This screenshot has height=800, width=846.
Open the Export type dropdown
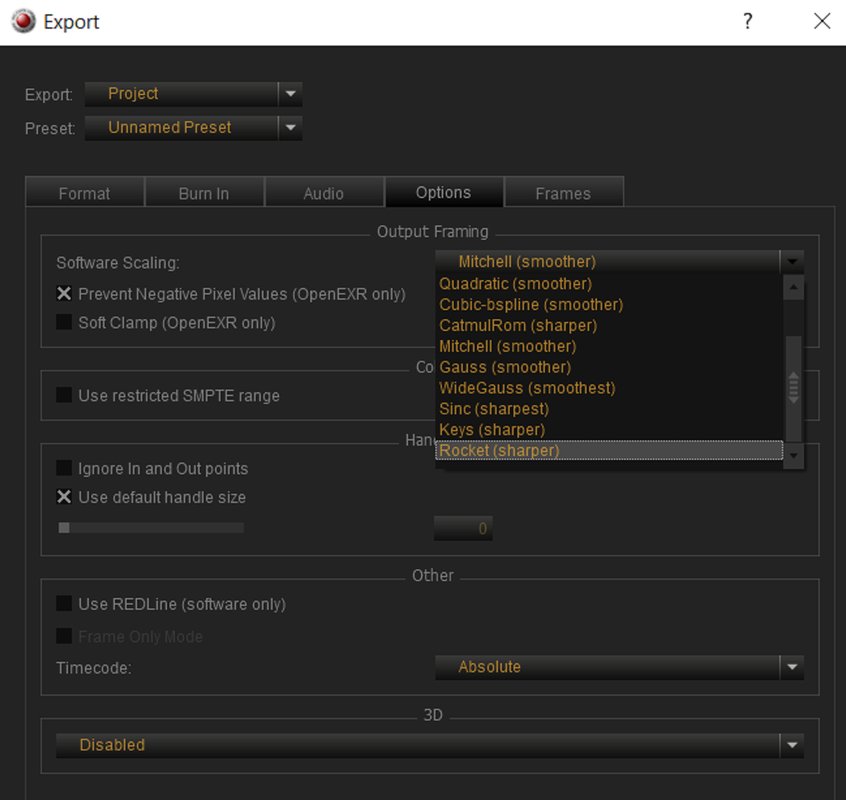[193, 94]
